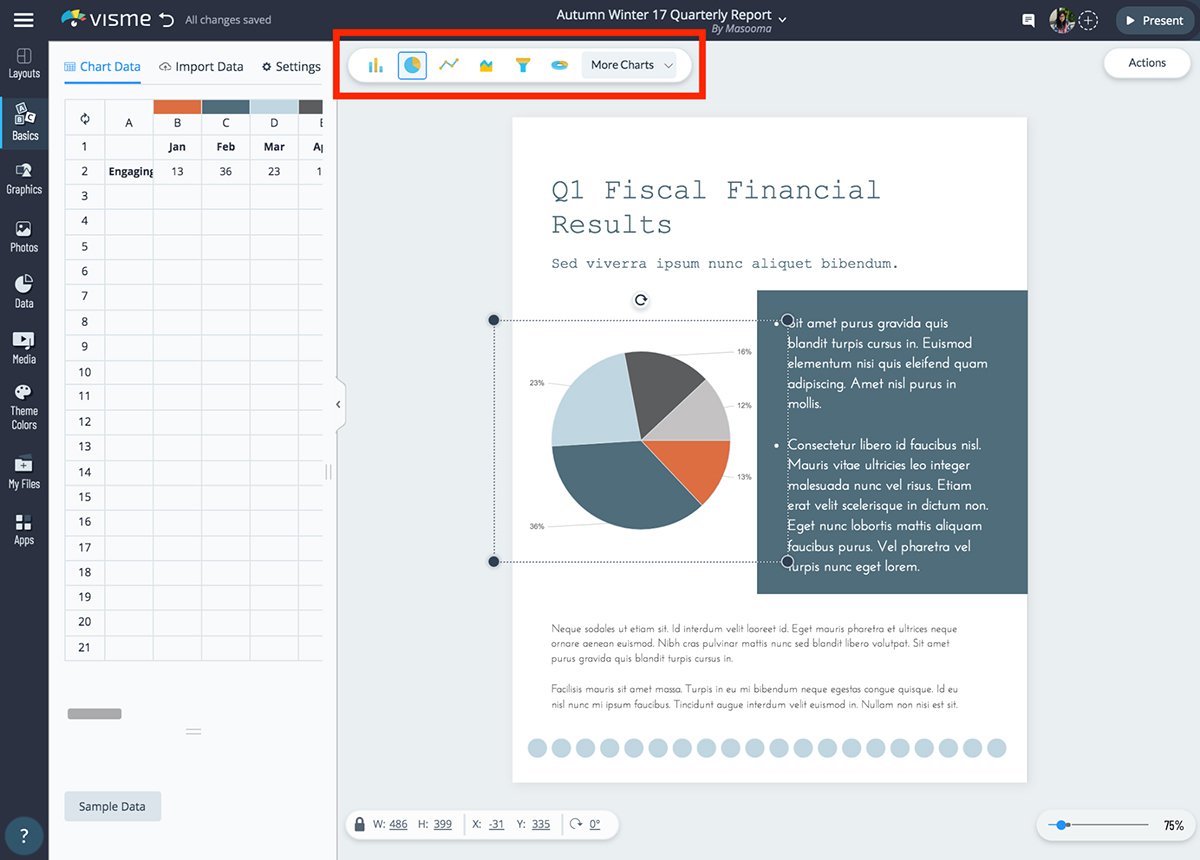Toggle the lock aspect ratio icon
1200x860 pixels.
click(x=359, y=825)
